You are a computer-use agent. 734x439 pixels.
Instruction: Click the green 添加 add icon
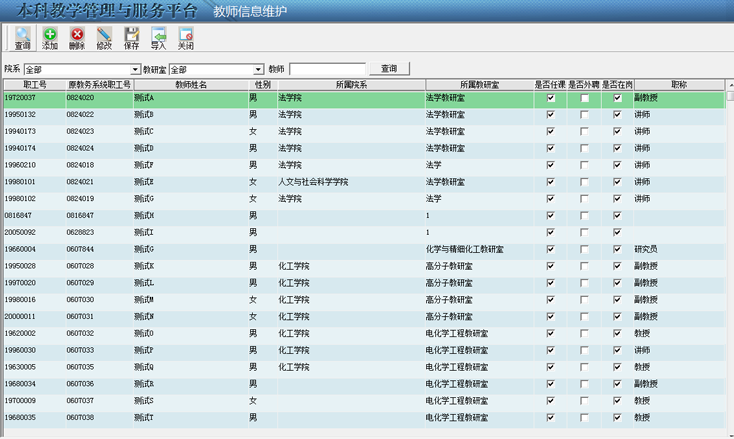(50, 38)
